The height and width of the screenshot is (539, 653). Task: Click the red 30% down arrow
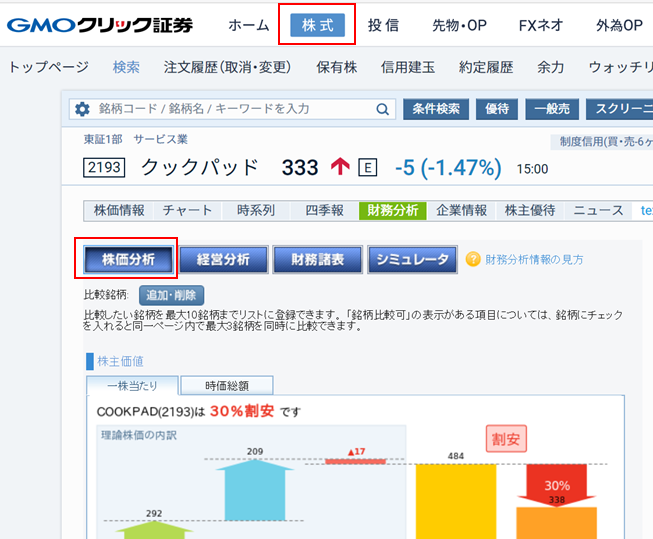click(x=556, y=485)
